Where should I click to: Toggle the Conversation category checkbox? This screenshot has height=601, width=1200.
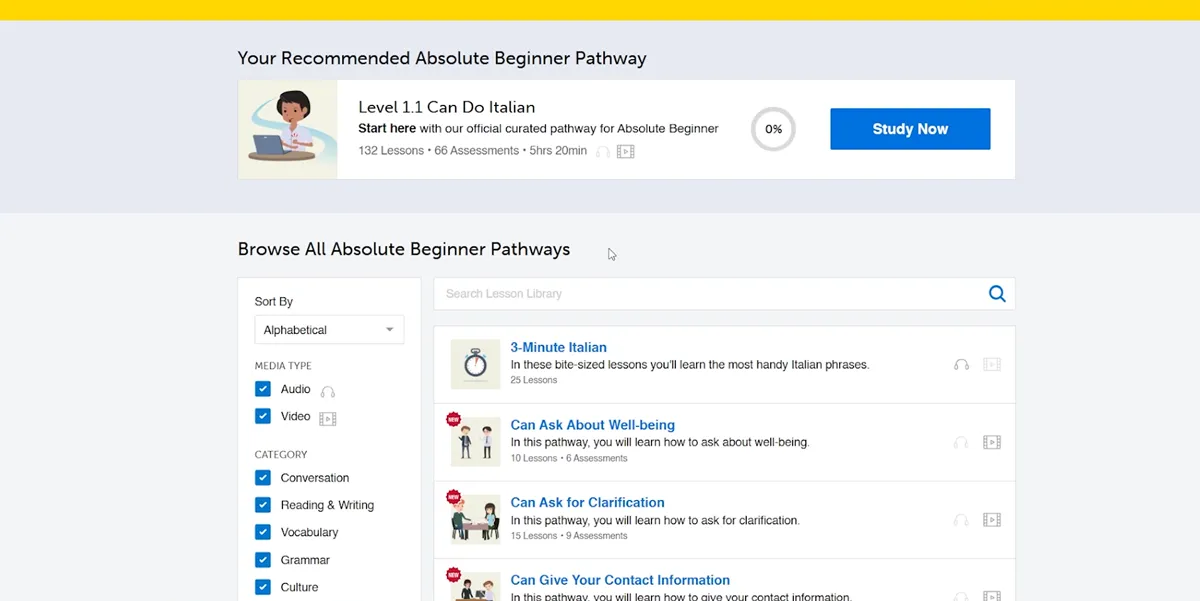pos(263,478)
